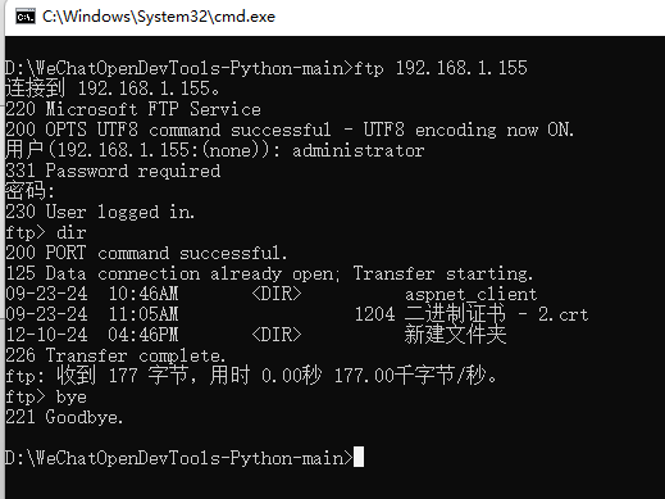666x499 pixels.
Task: Click the aspnet_client directory name
Action: pyautogui.click(x=471, y=294)
